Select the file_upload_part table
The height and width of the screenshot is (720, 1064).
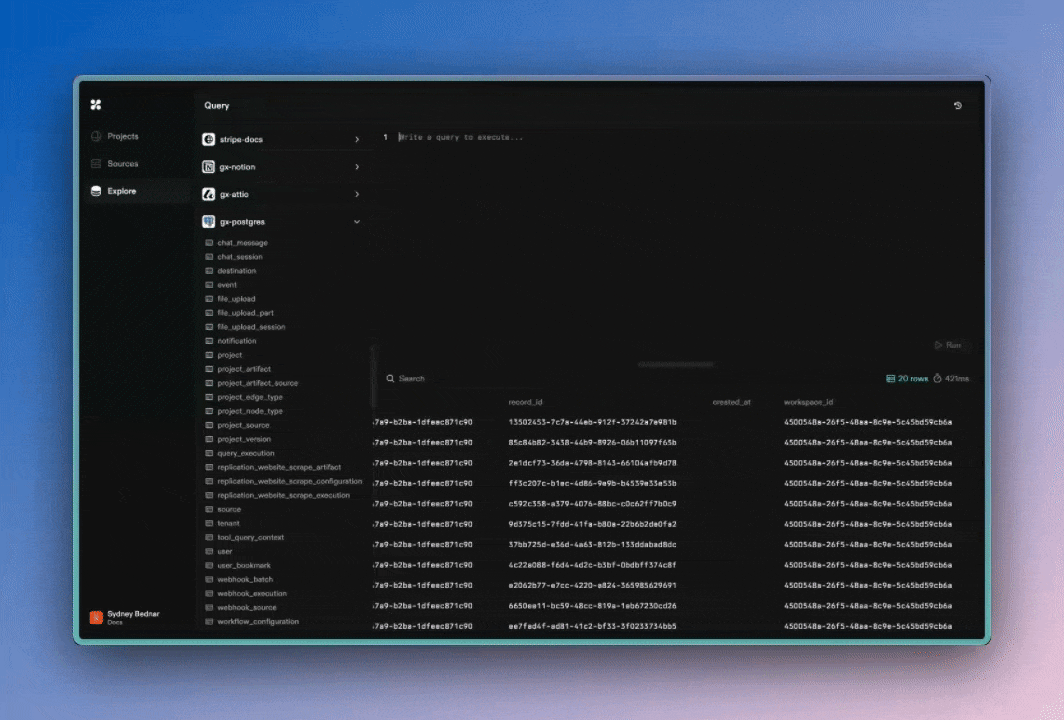(245, 313)
